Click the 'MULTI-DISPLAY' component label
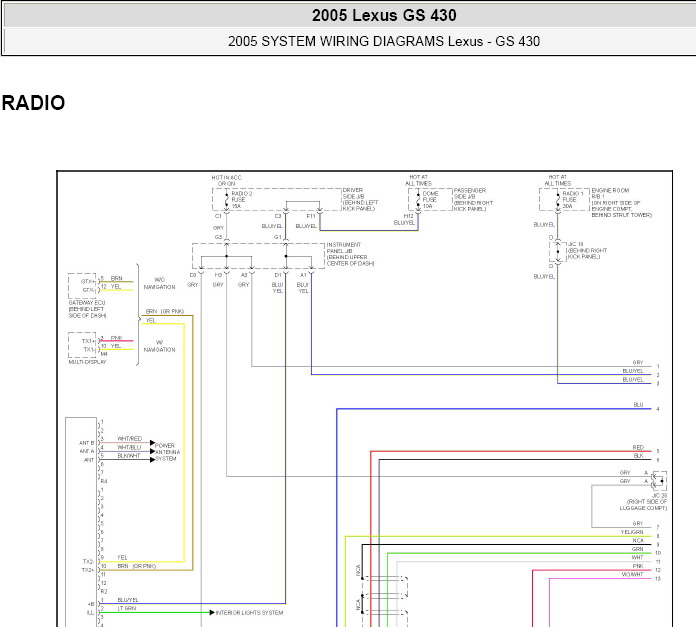The image size is (696, 627). point(87,362)
